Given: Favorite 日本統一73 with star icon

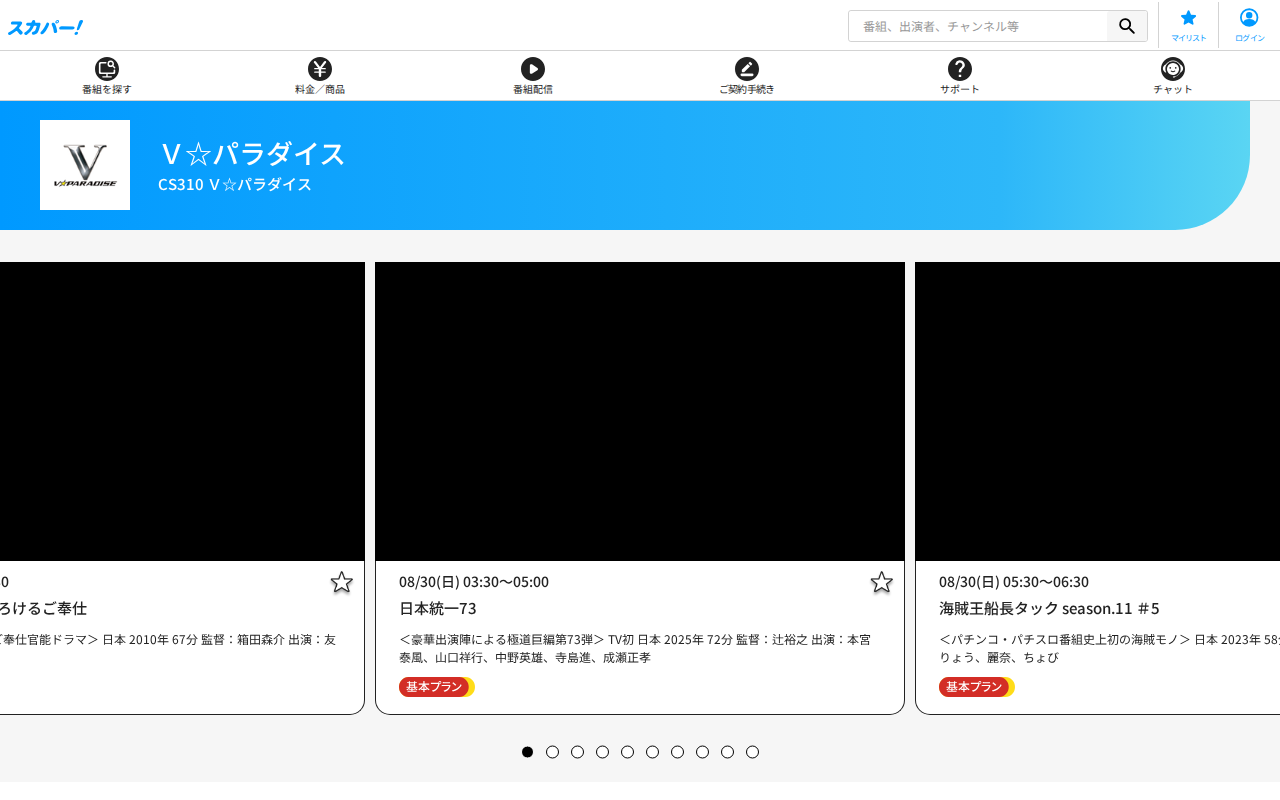Looking at the screenshot, I should 881,582.
